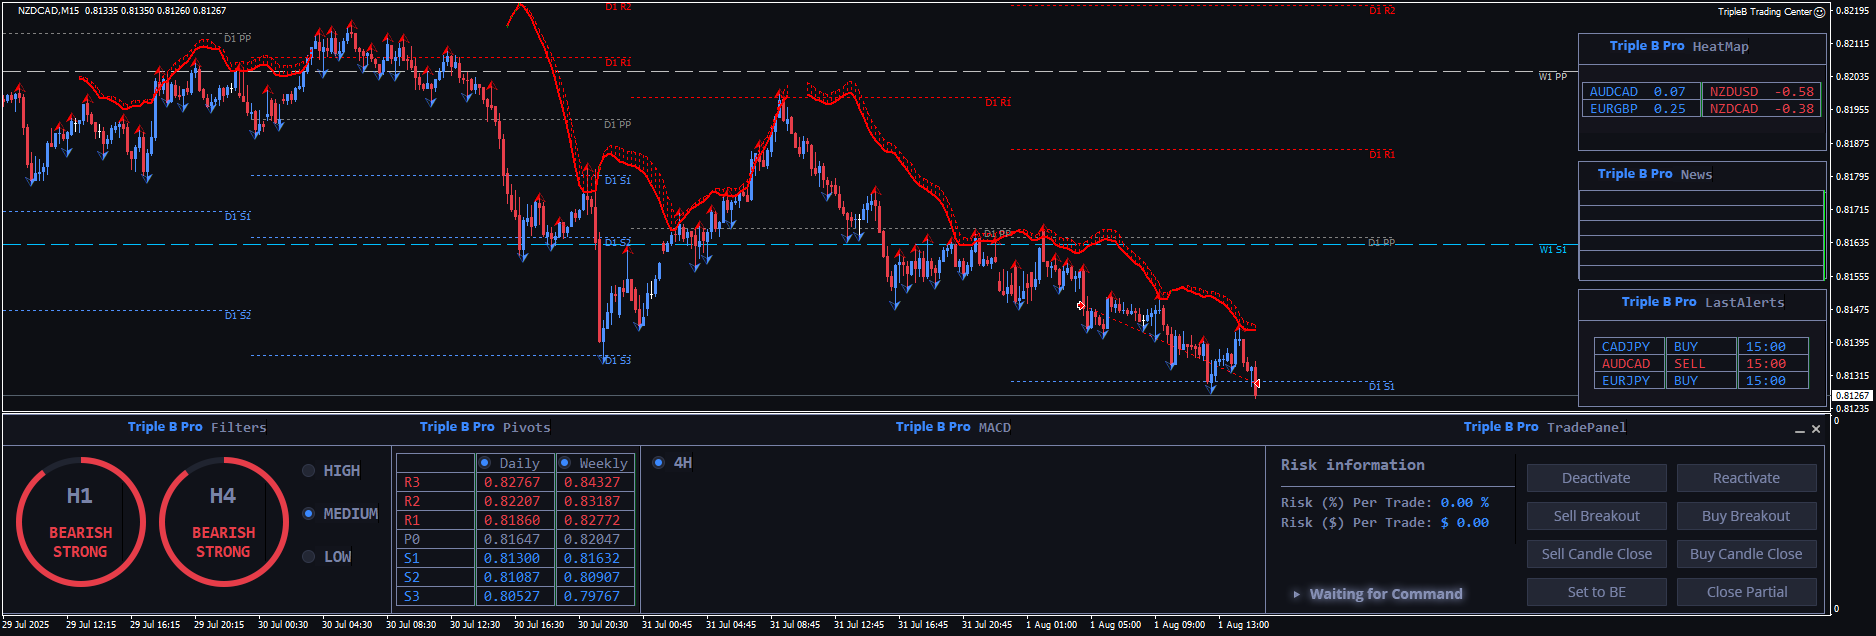Select the 4H MACD radio button
Screen dimensions: 1876x636
tap(658, 463)
